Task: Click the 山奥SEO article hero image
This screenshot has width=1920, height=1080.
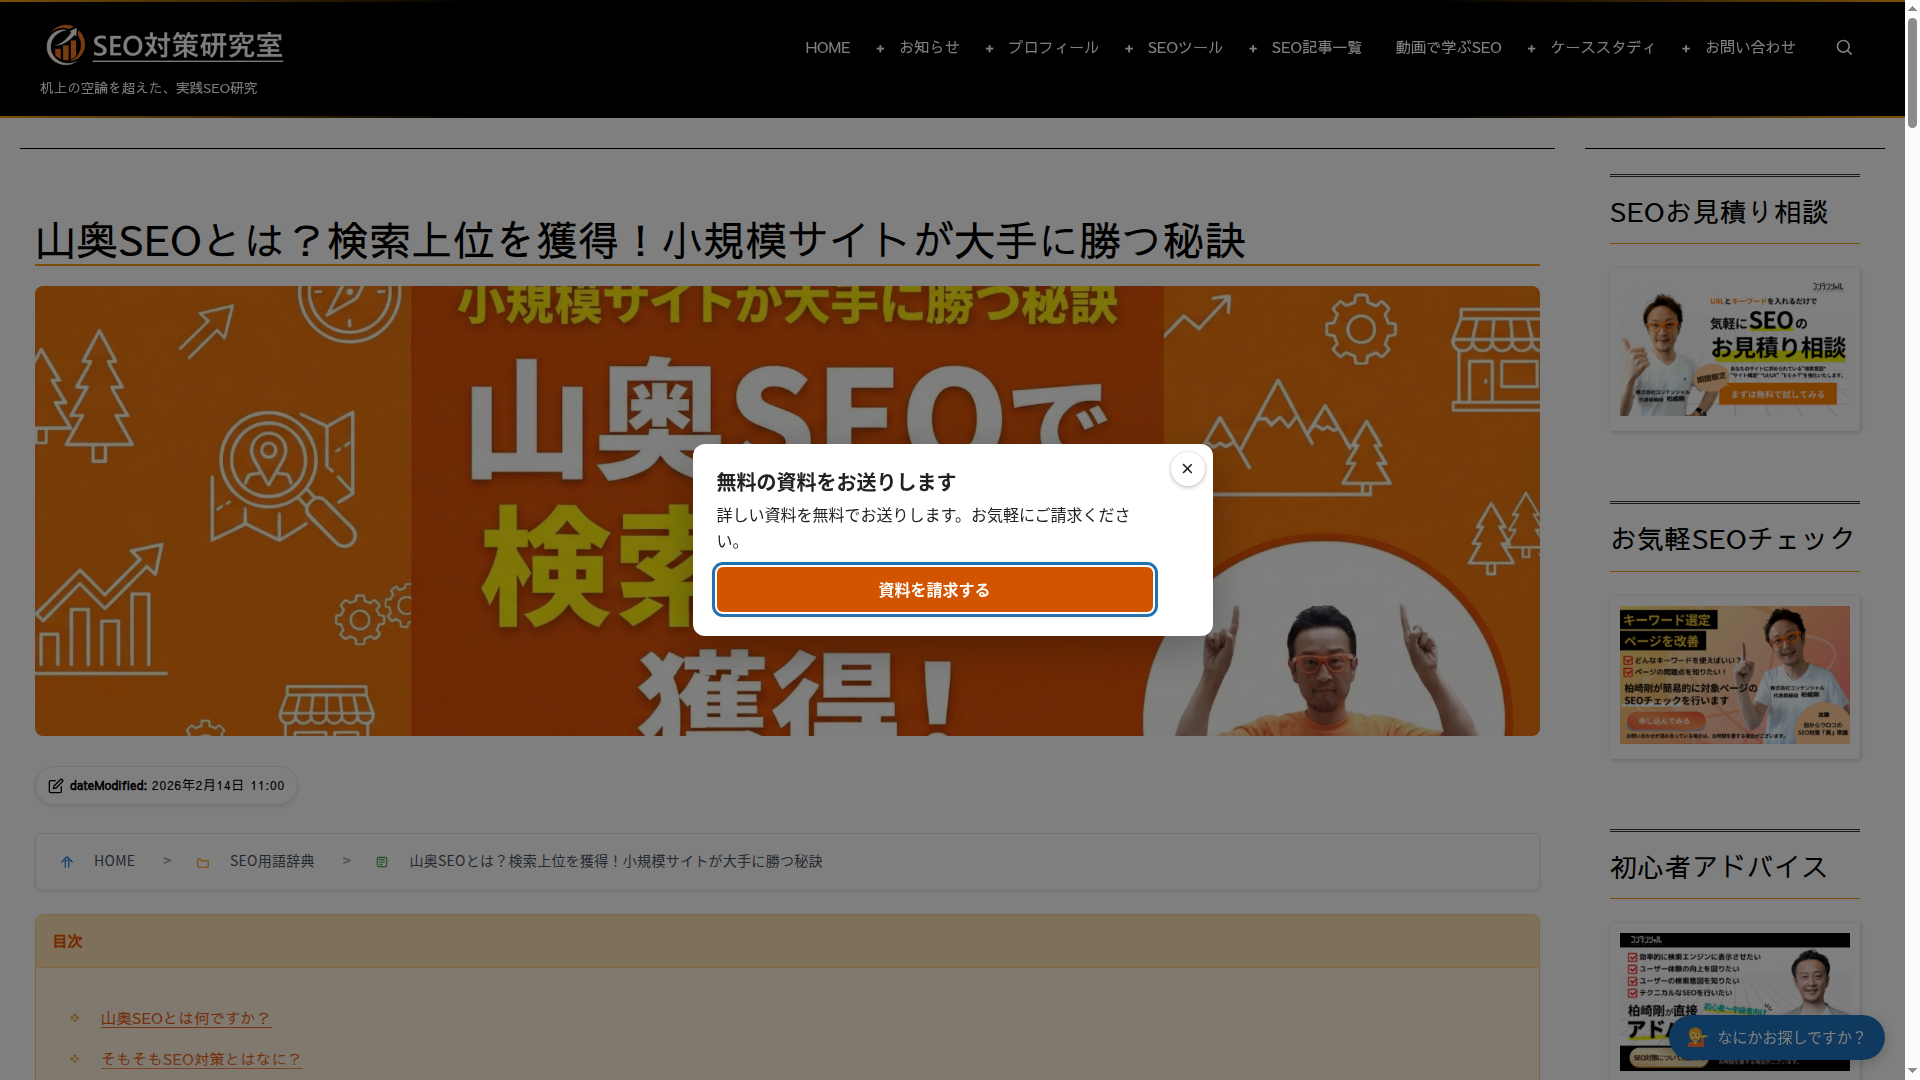Action: 787,510
